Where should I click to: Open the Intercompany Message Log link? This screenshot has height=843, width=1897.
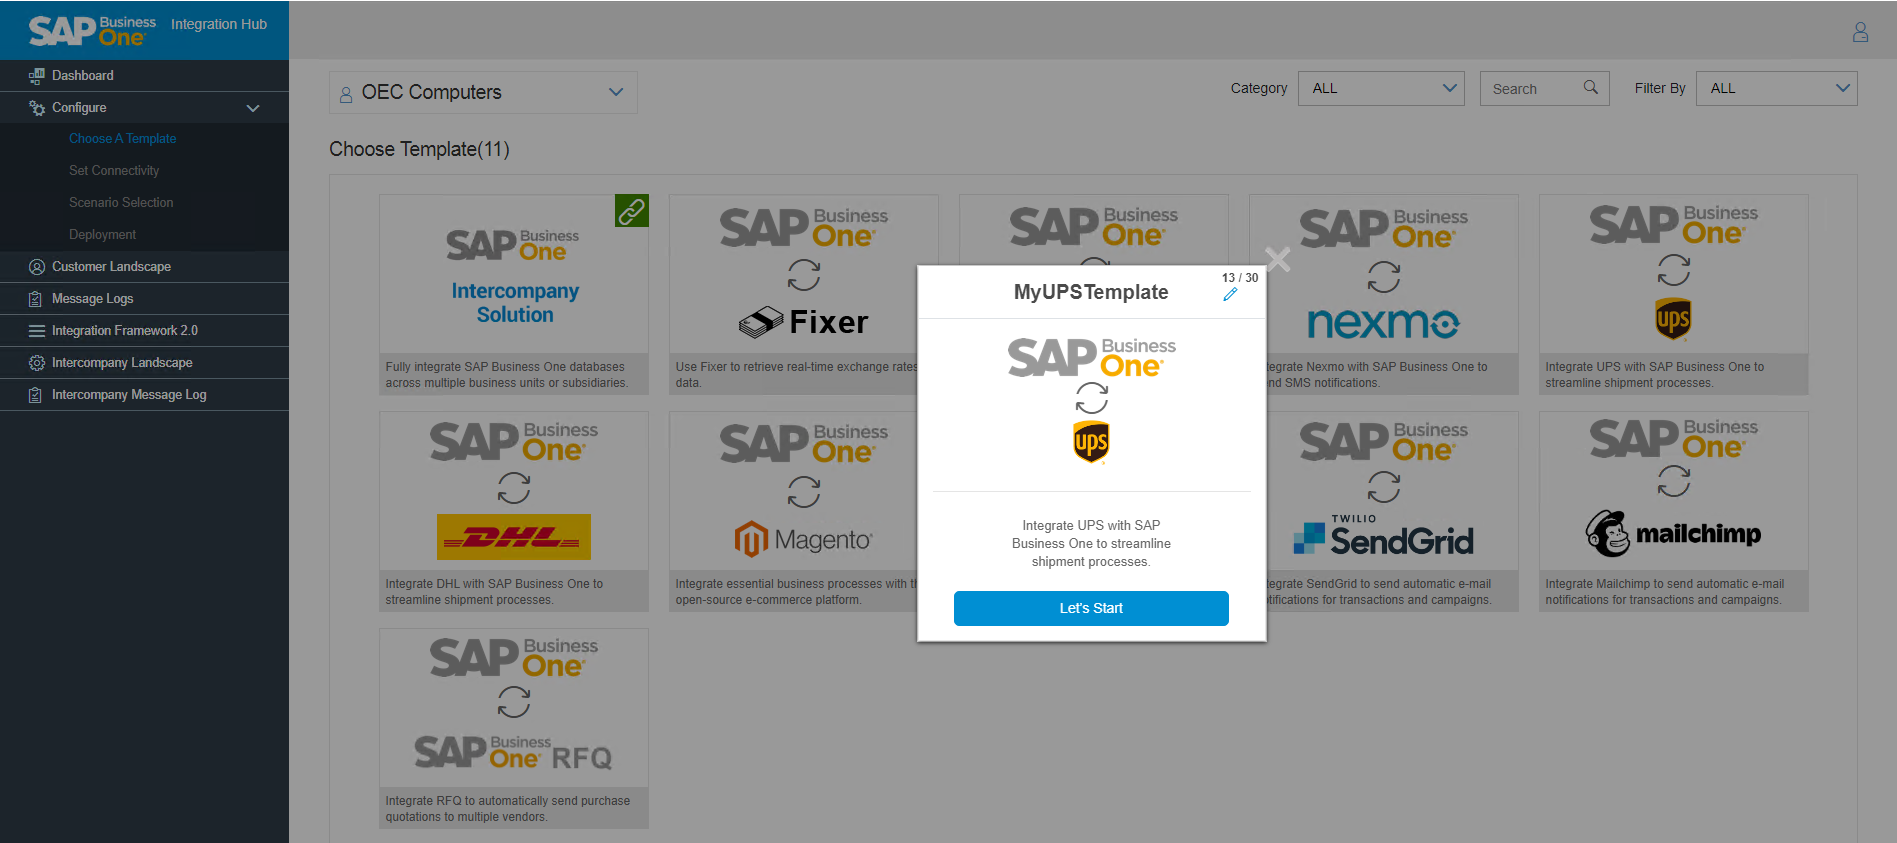tap(129, 395)
